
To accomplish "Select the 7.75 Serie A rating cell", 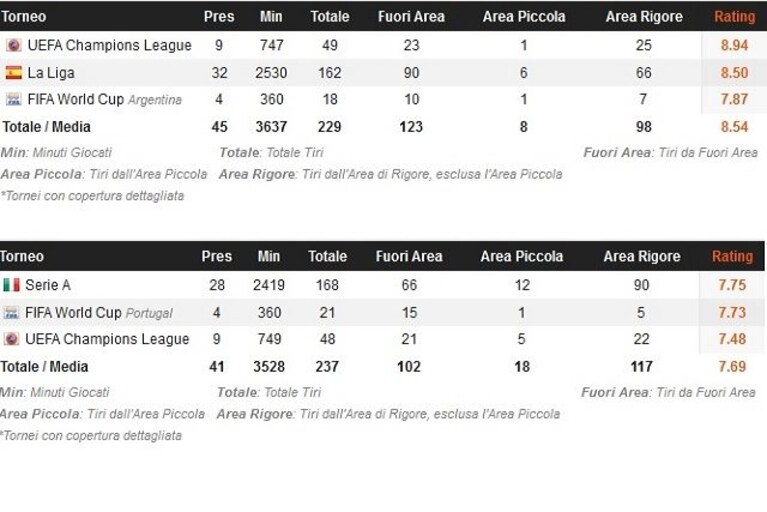I will (732, 285).
